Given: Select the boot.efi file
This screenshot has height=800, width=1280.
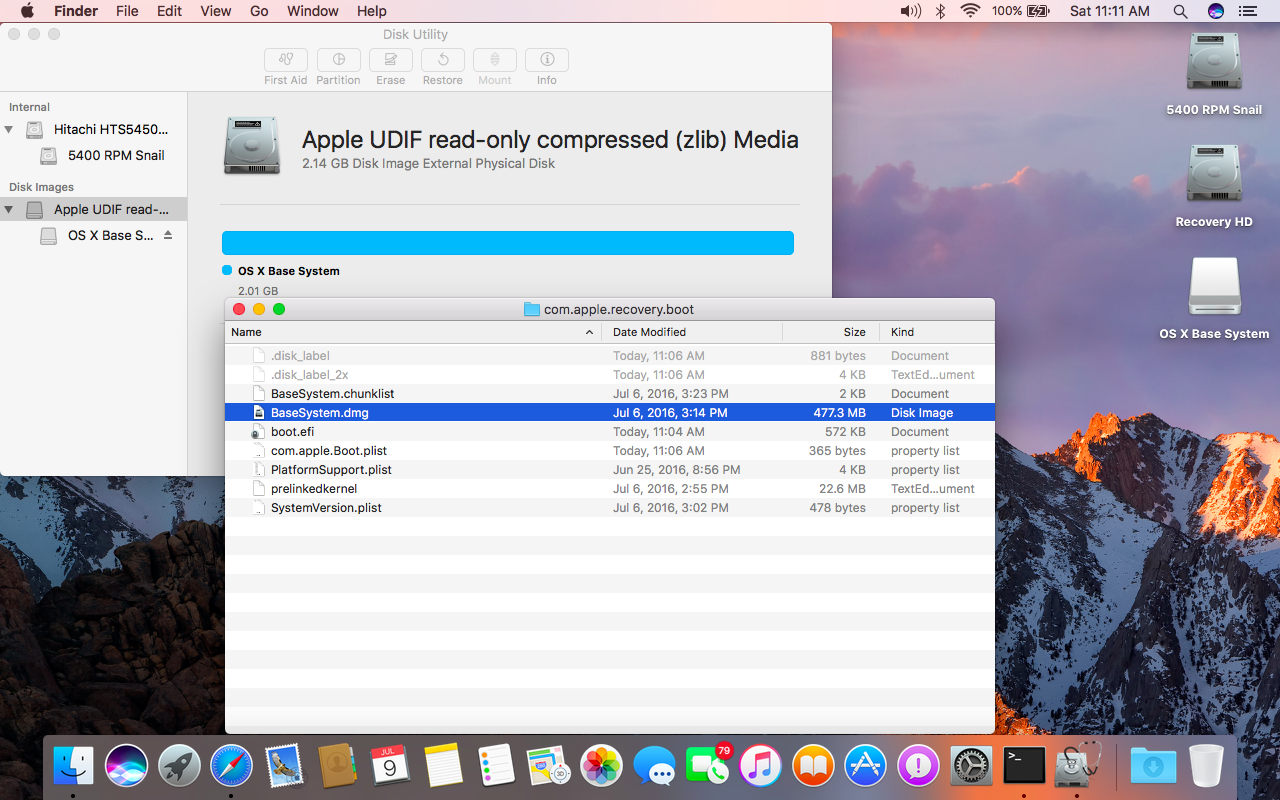Looking at the screenshot, I should coord(610,432).
